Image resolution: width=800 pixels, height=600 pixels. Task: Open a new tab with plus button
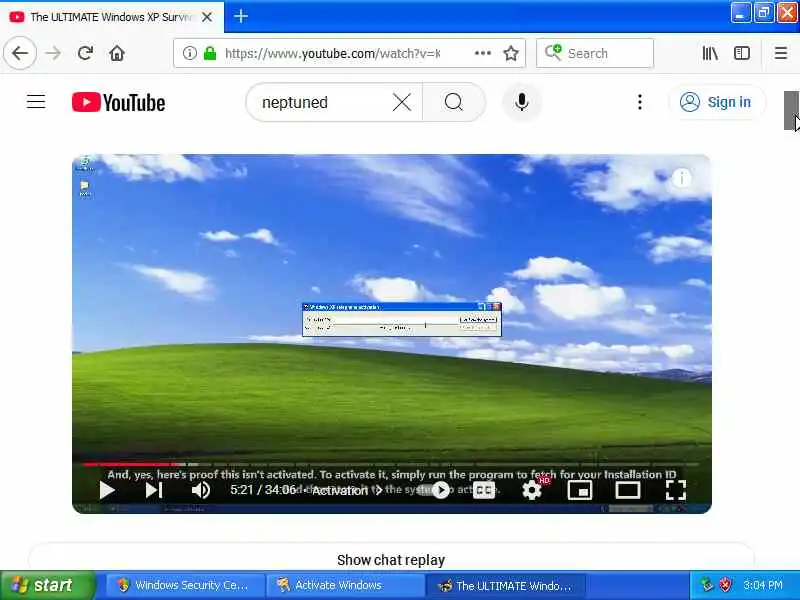tap(241, 16)
